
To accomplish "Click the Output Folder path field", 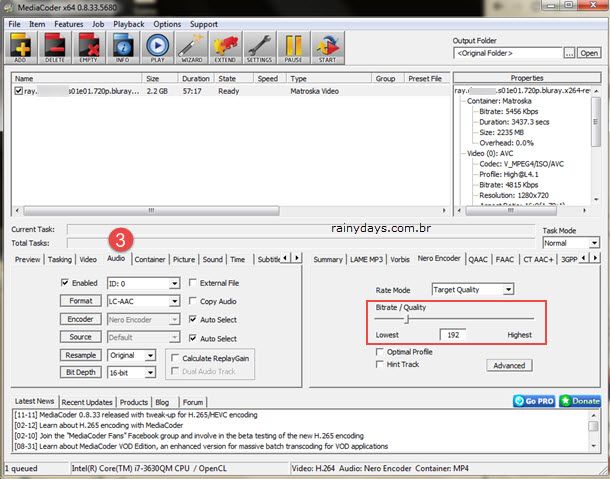I will pyautogui.click(x=508, y=53).
